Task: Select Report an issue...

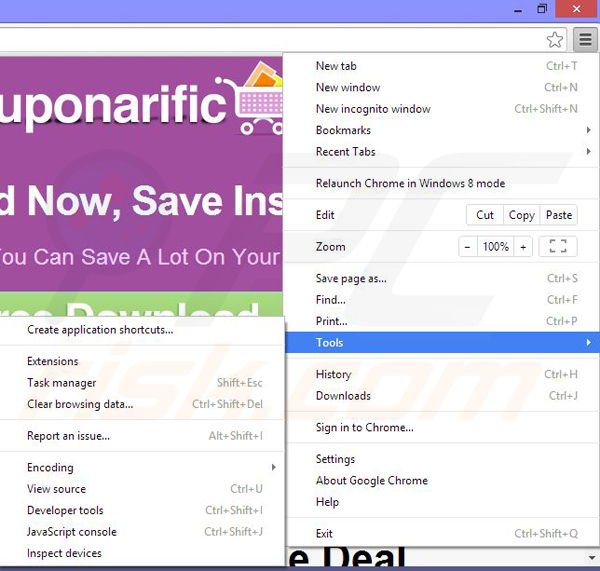Action: pyautogui.click(x=142, y=436)
